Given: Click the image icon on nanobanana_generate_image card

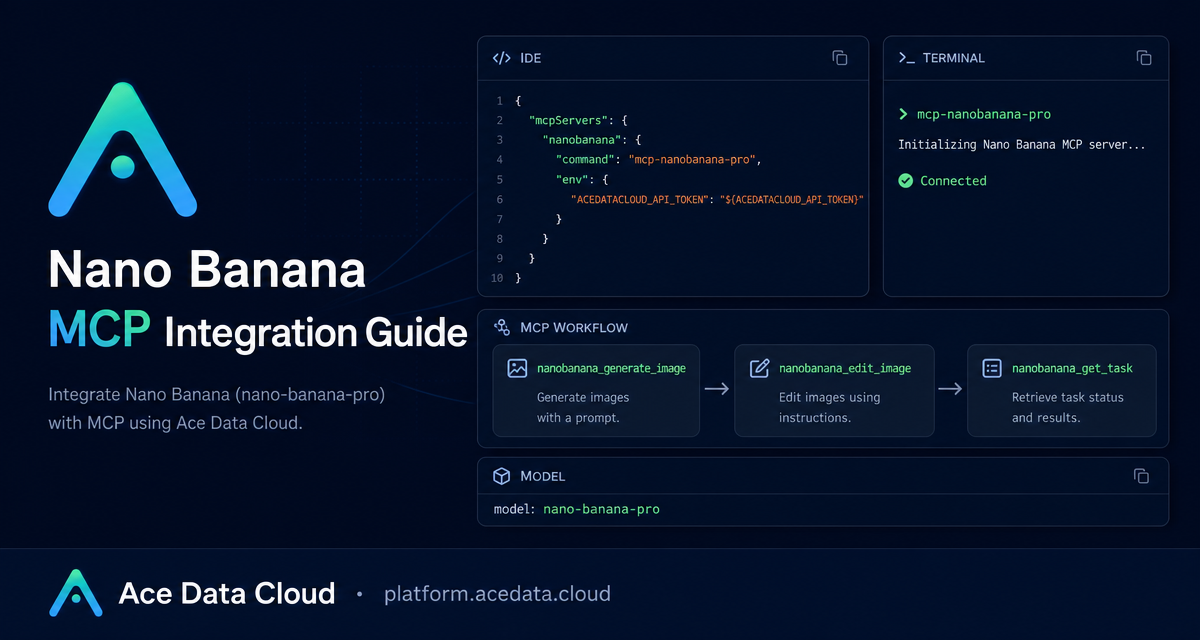Looking at the screenshot, I should pyautogui.click(x=517, y=368).
